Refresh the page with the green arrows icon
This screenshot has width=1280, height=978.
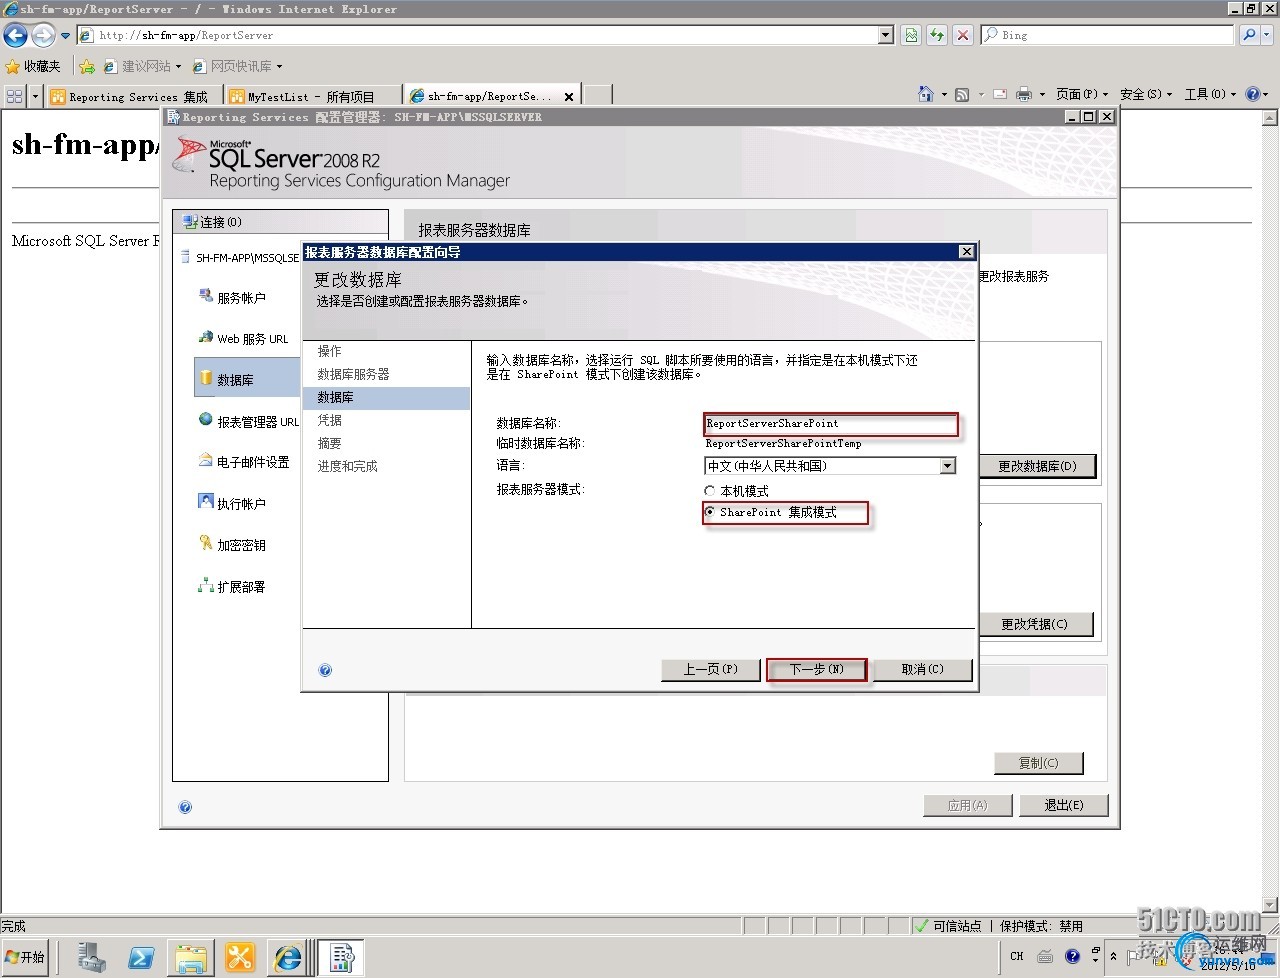click(937, 35)
